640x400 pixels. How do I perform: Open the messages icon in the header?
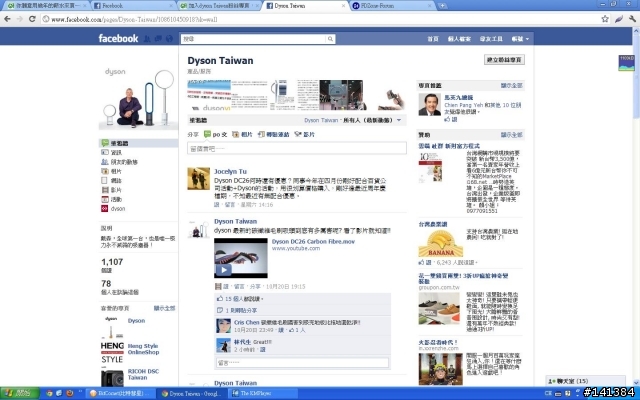tap(158, 39)
